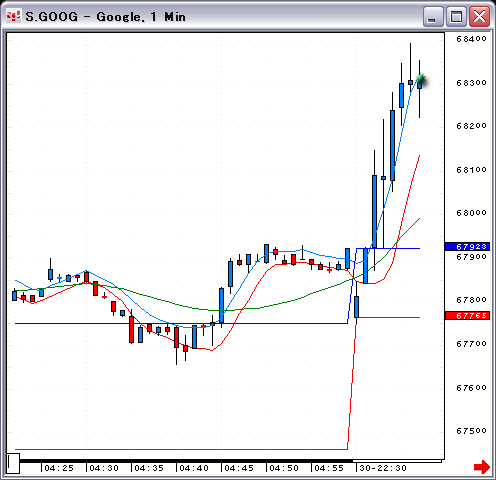Click the red 67765 price label

pos(467,315)
